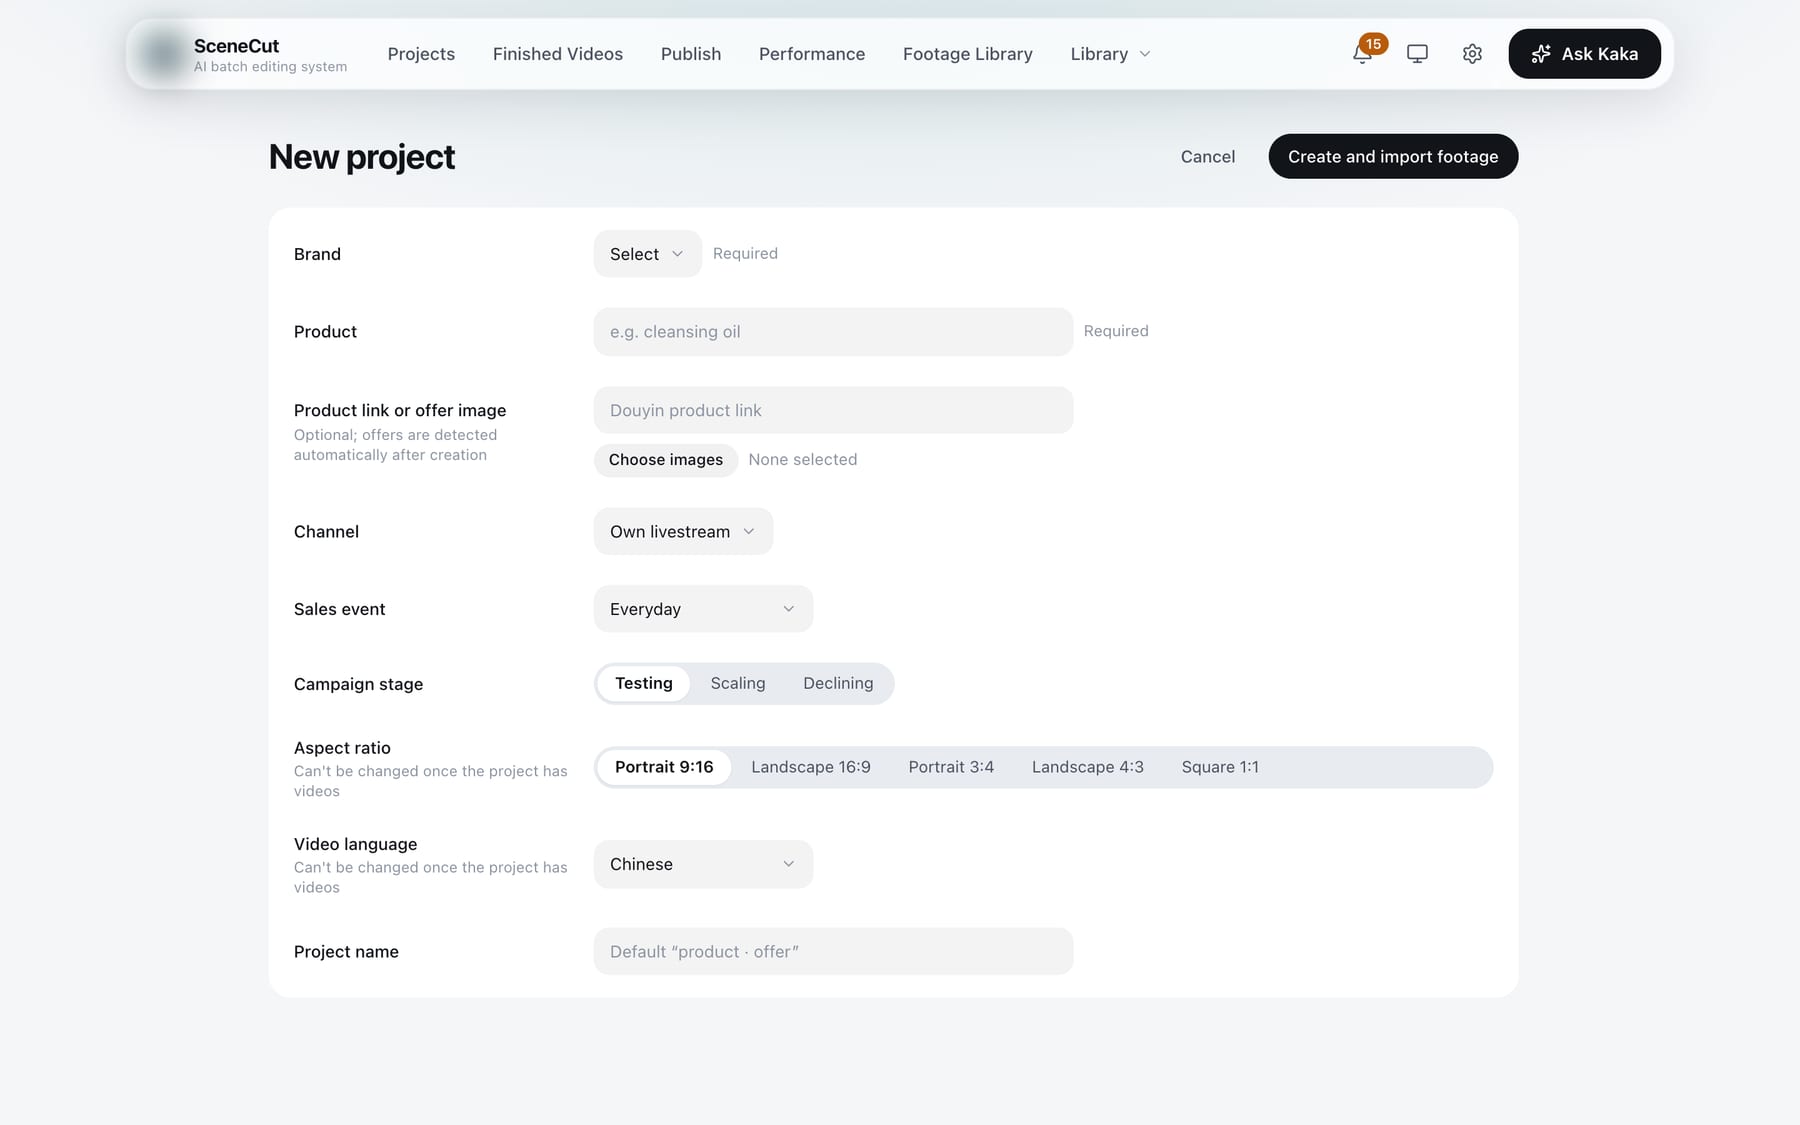Focus the Product name input field

(x=833, y=332)
